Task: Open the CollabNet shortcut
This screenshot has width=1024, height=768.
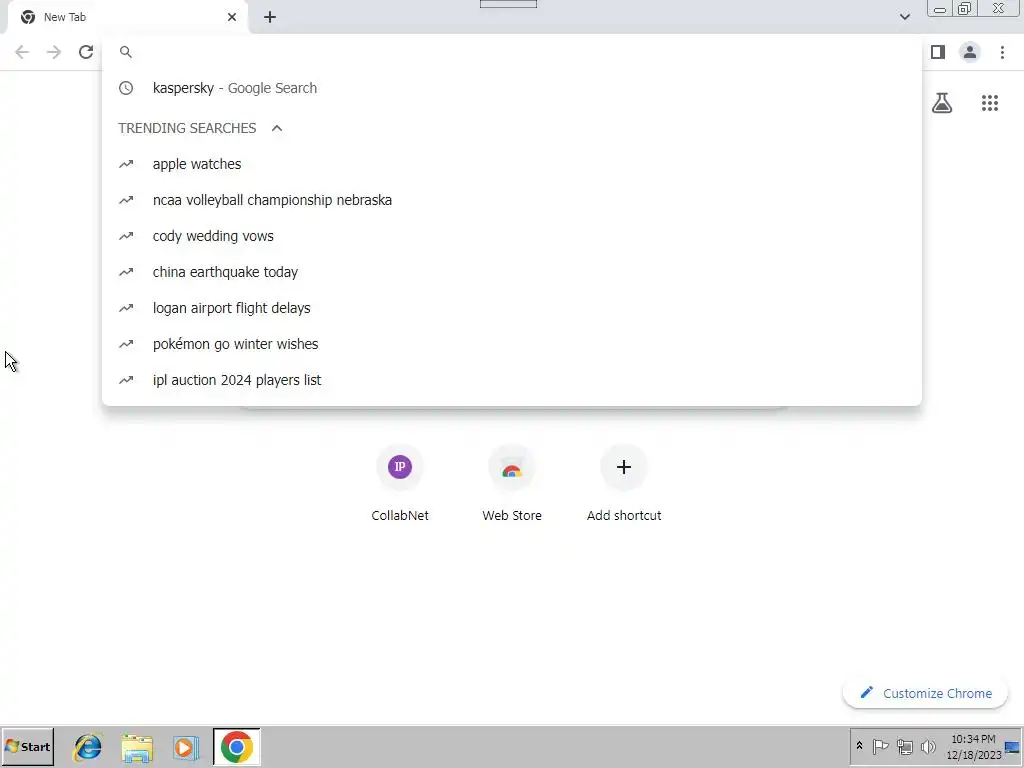Action: [x=400, y=483]
